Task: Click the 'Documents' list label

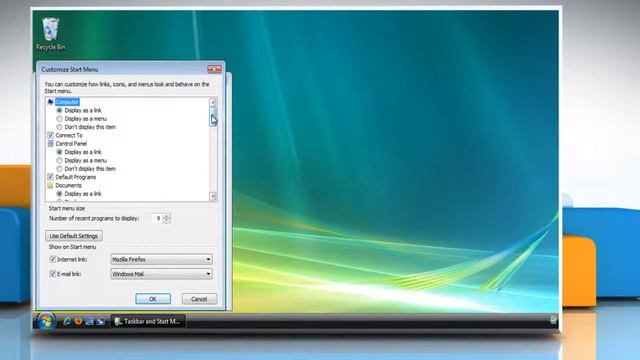Action: pos(69,185)
